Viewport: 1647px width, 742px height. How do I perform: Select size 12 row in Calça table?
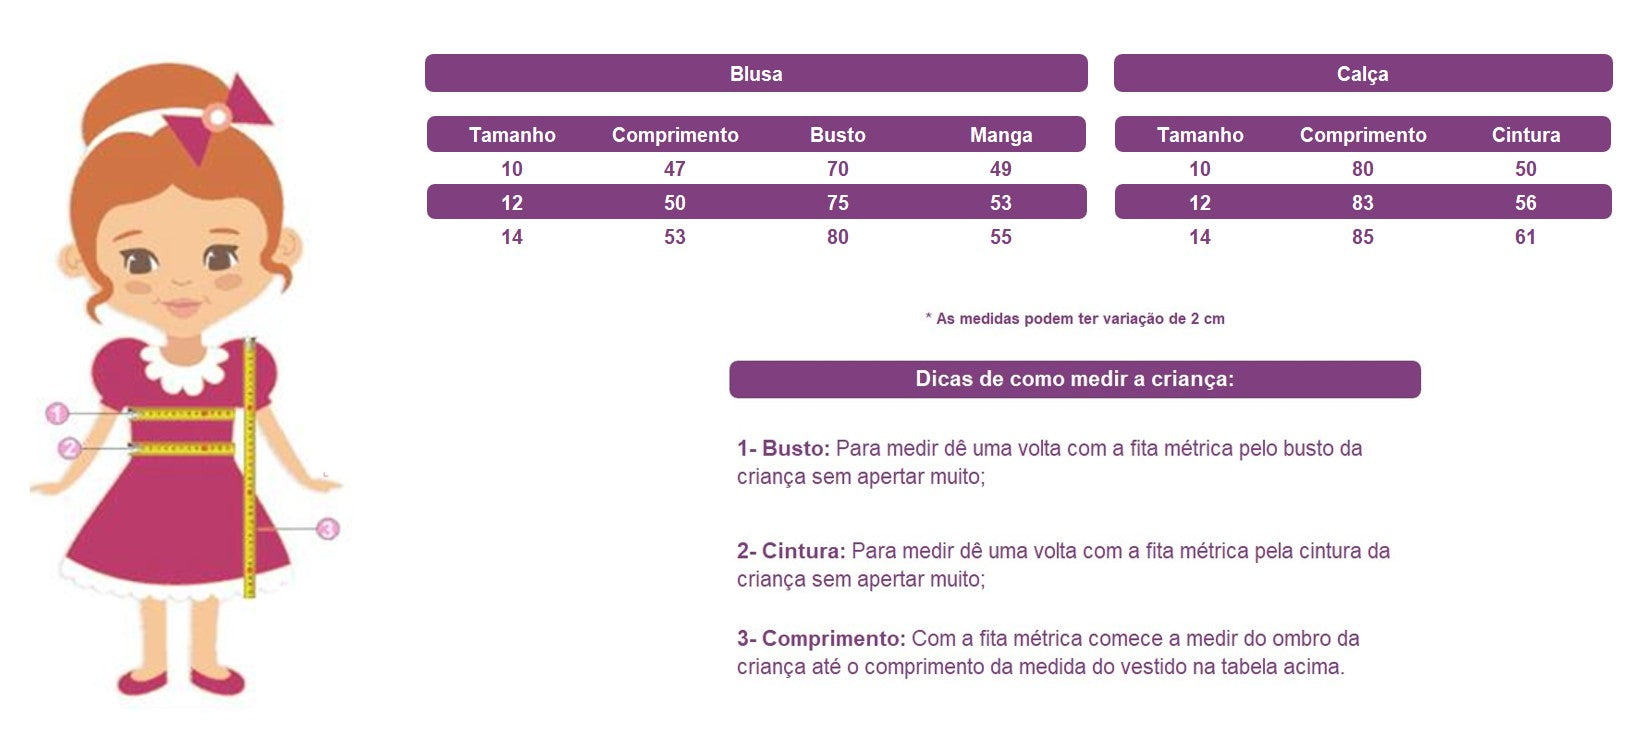coord(1363,202)
